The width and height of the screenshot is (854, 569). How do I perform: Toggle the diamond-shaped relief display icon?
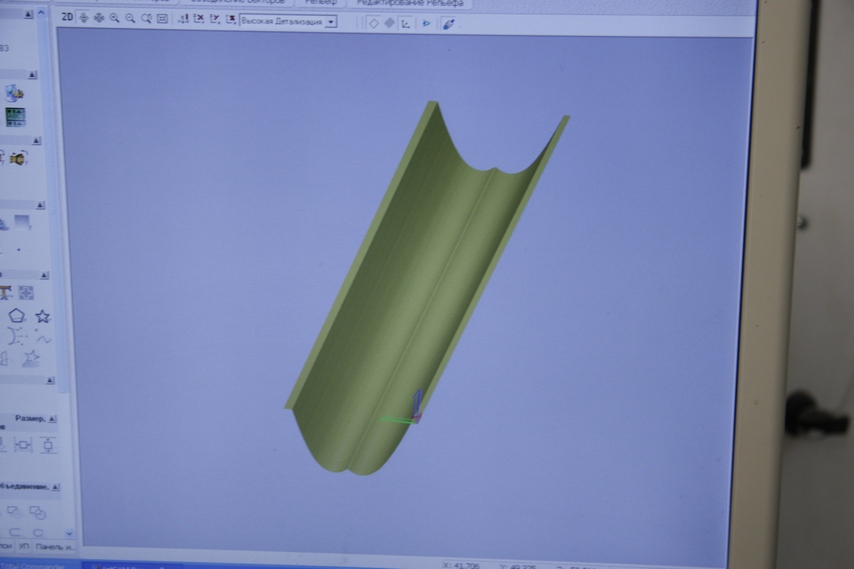point(373,23)
